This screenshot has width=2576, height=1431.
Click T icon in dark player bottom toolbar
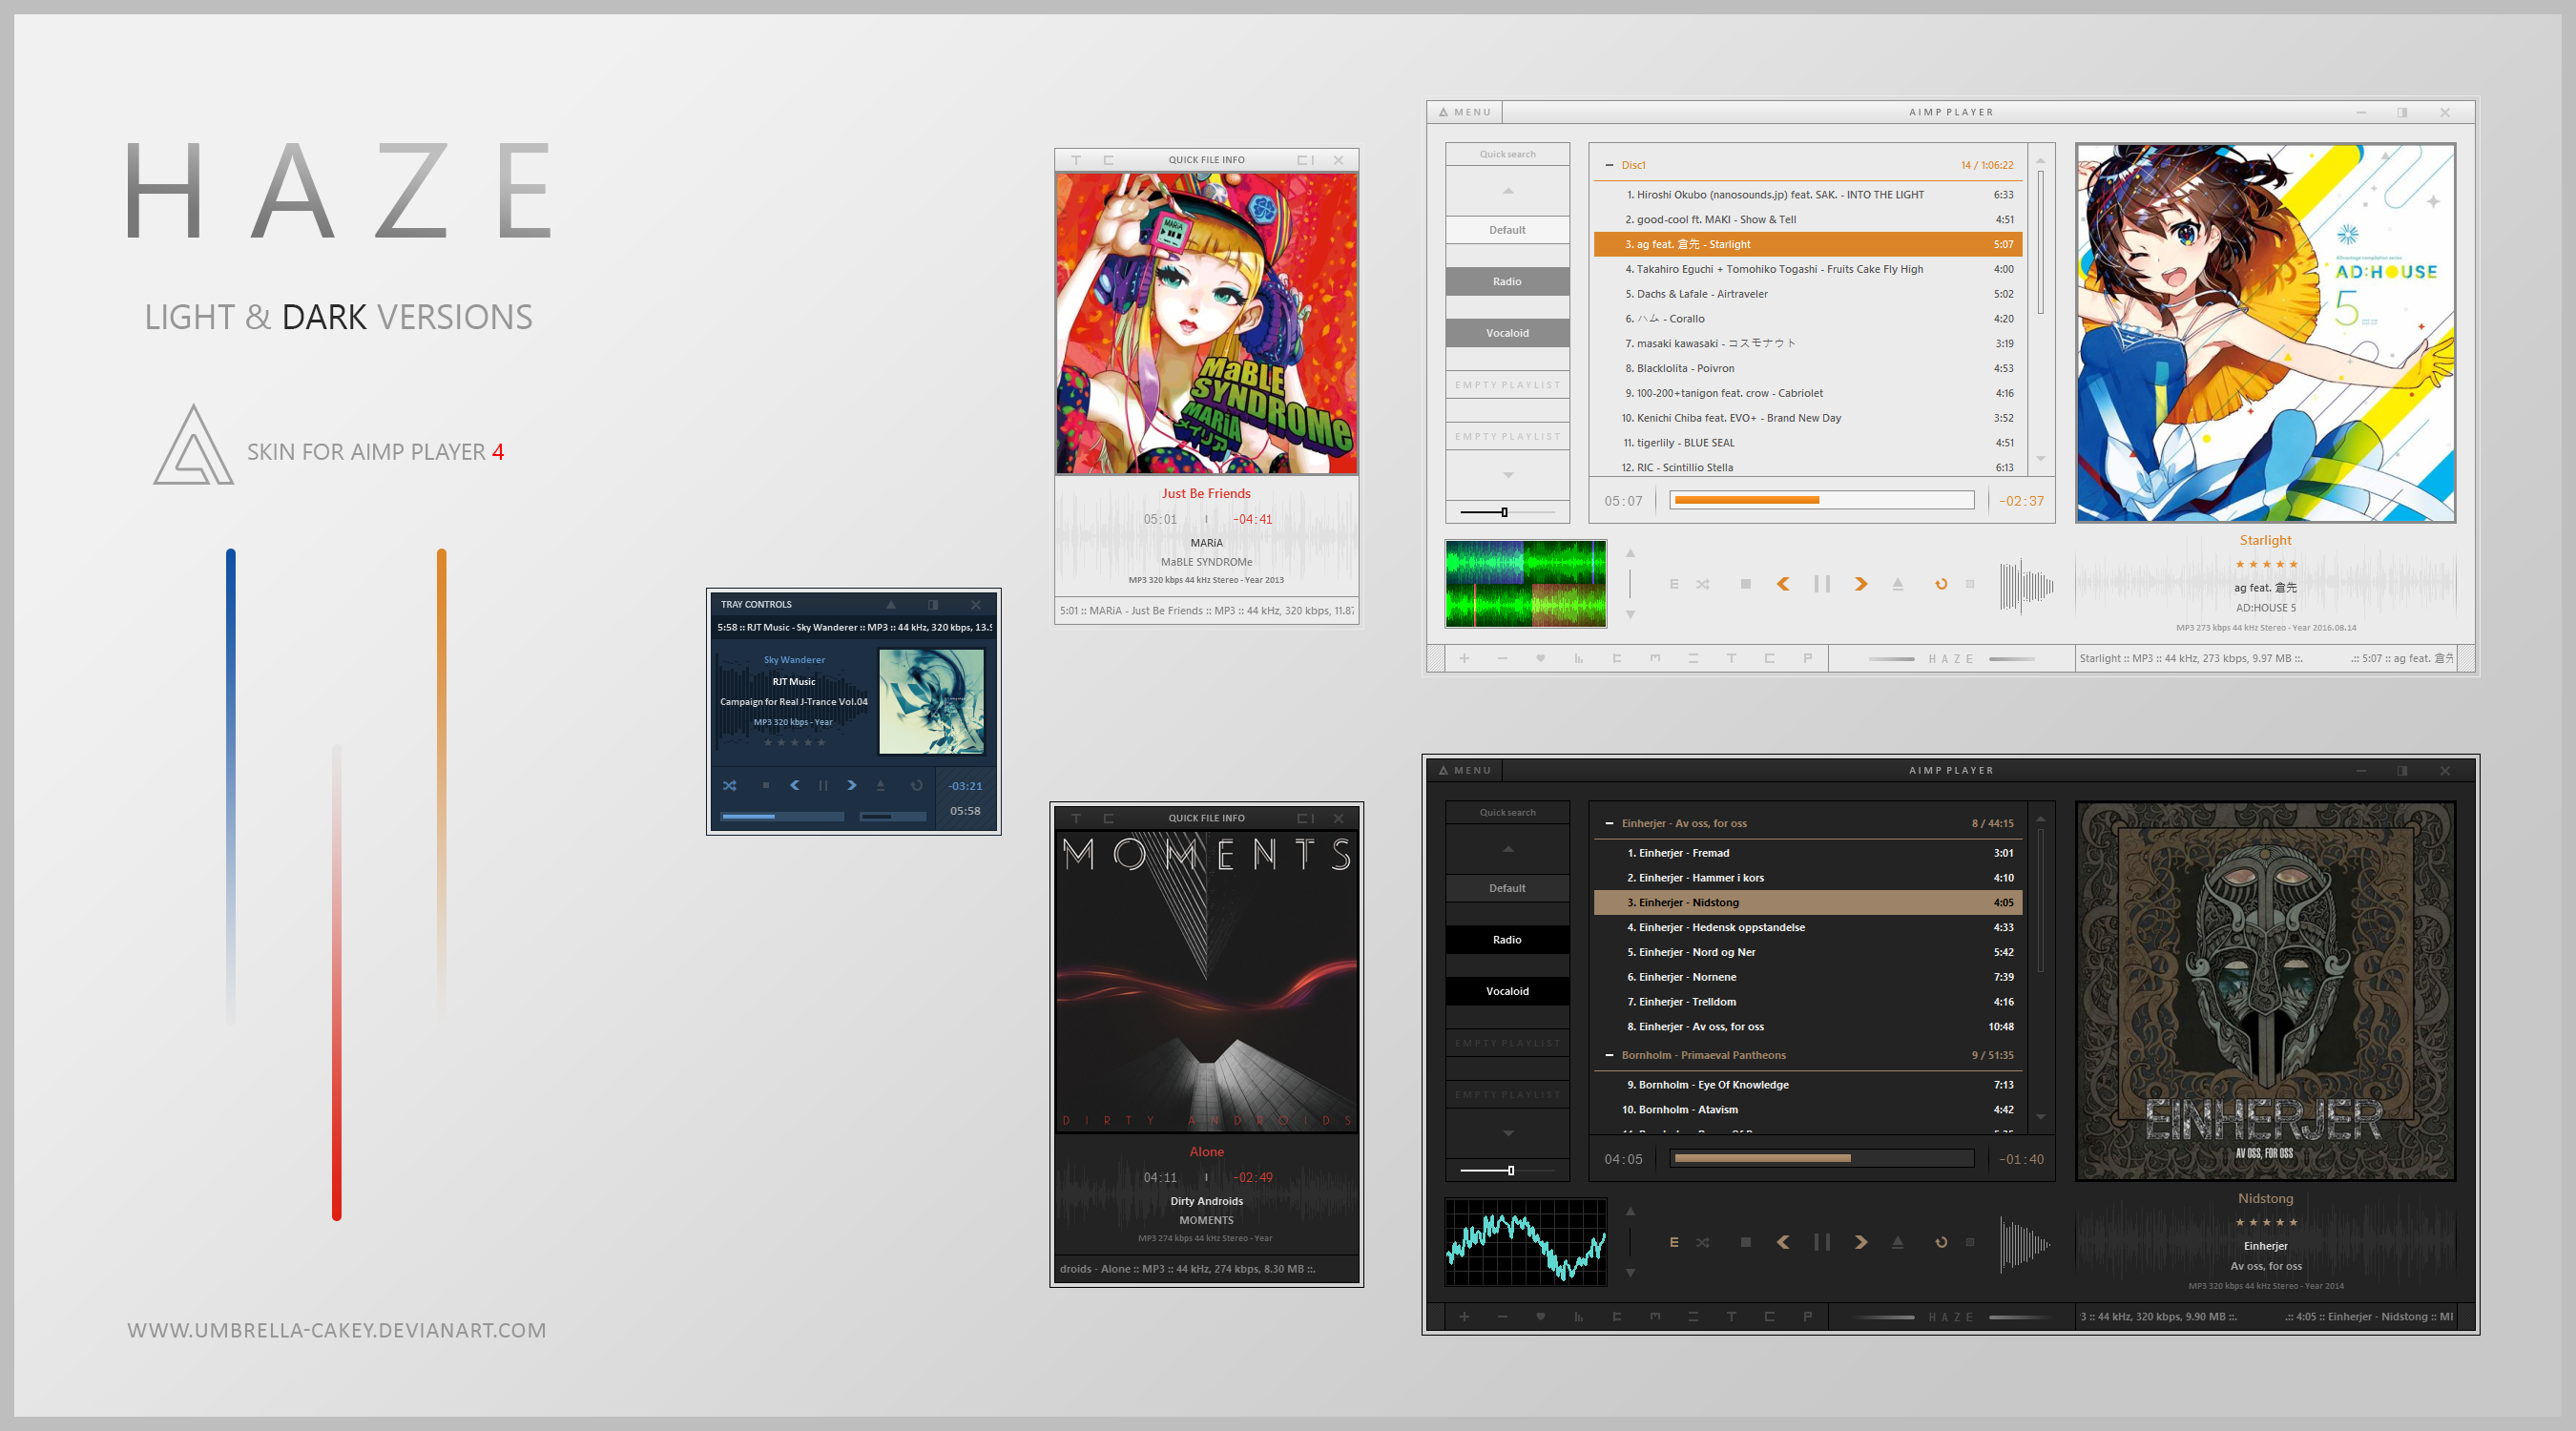tap(1731, 1316)
